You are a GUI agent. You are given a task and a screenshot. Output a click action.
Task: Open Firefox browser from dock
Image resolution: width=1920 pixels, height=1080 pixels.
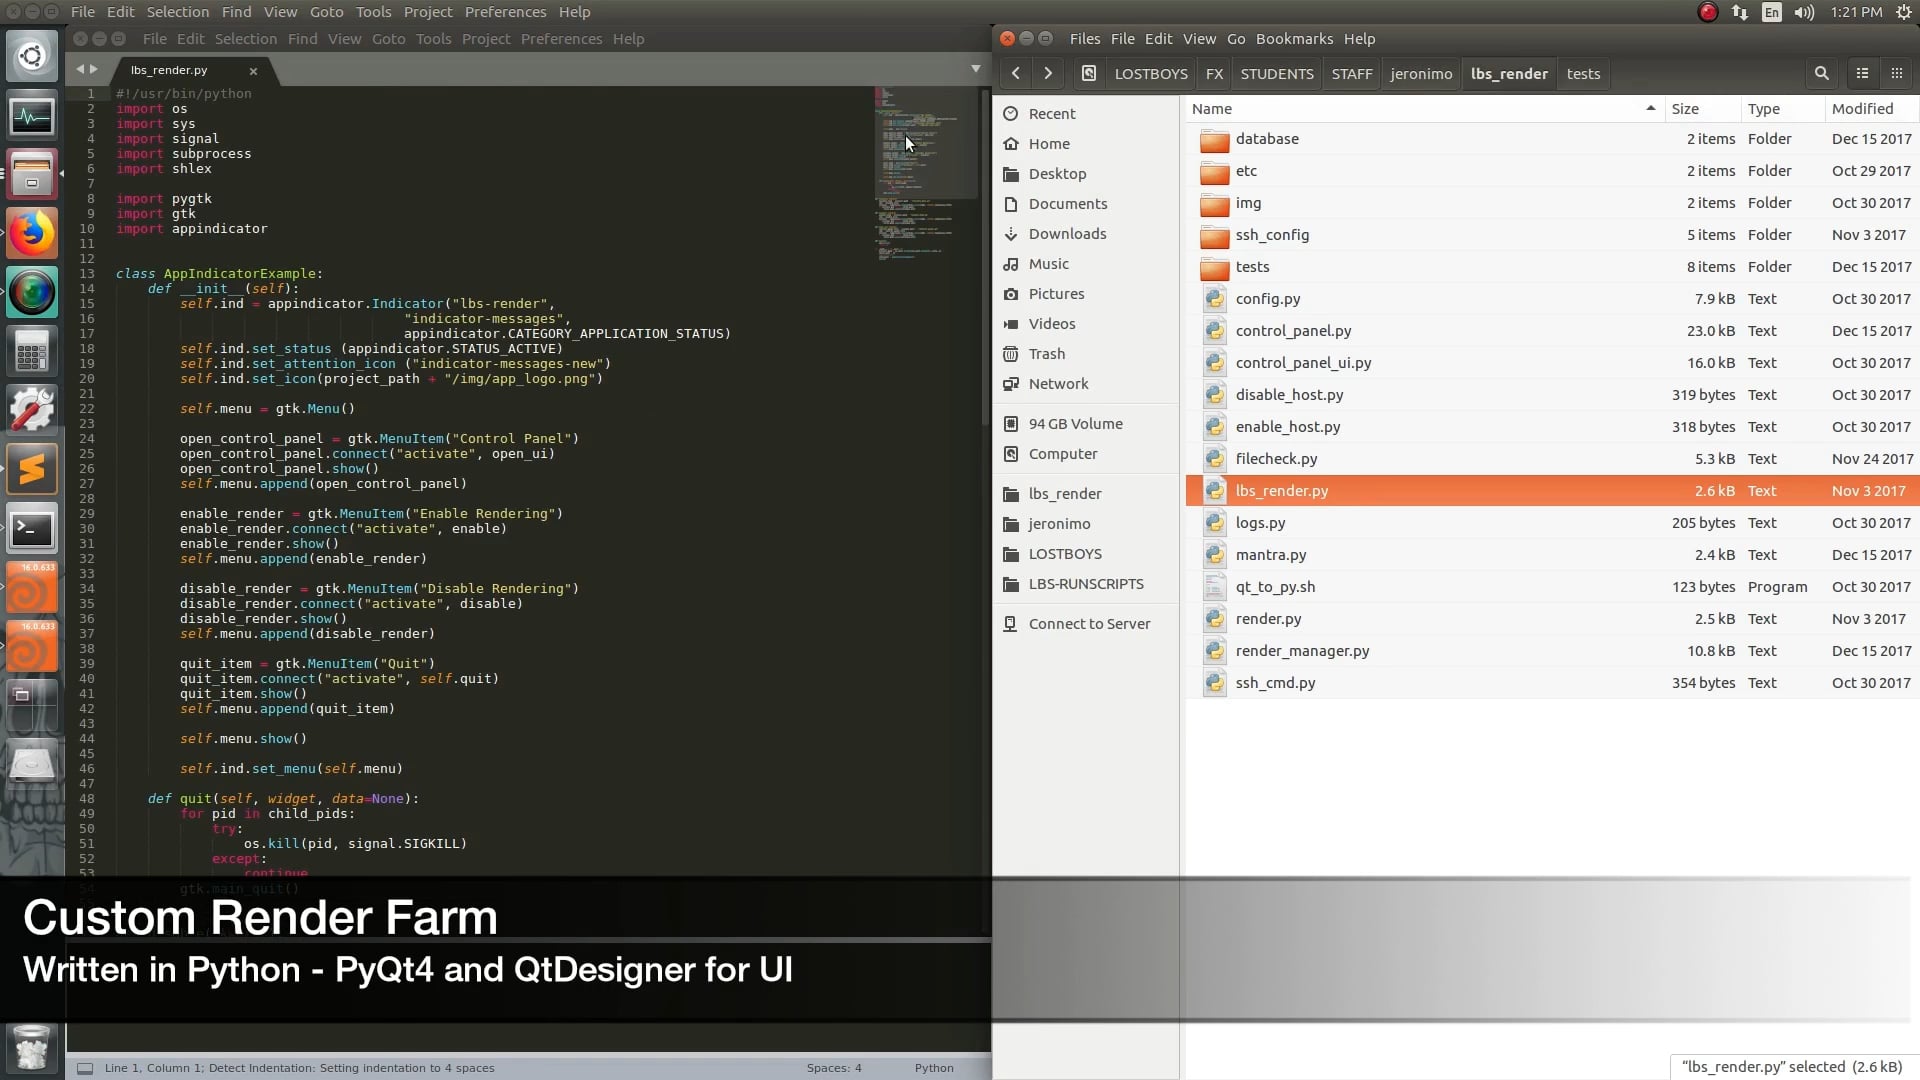[32, 234]
